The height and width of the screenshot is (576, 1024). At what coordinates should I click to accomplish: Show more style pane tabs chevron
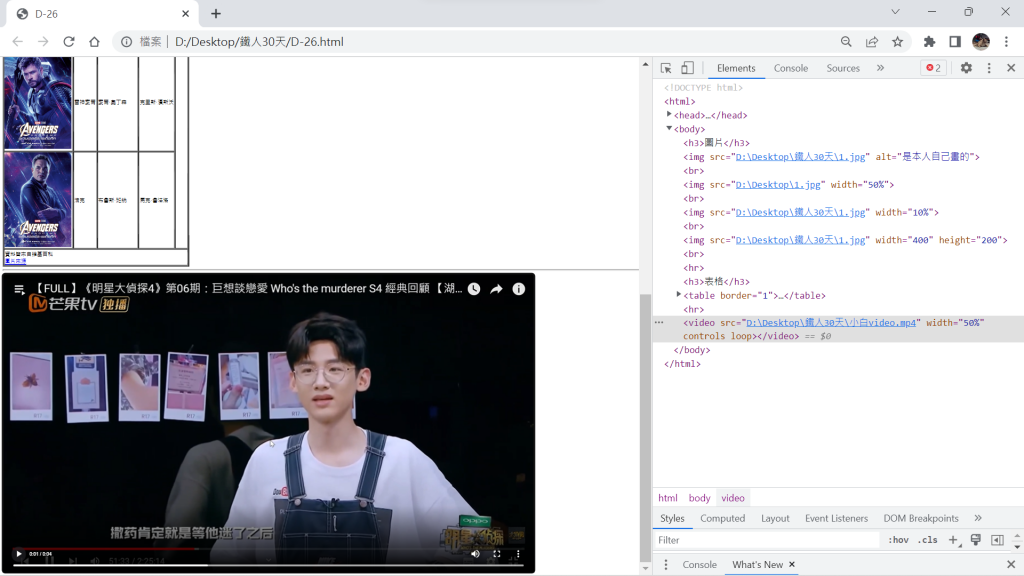(978, 518)
